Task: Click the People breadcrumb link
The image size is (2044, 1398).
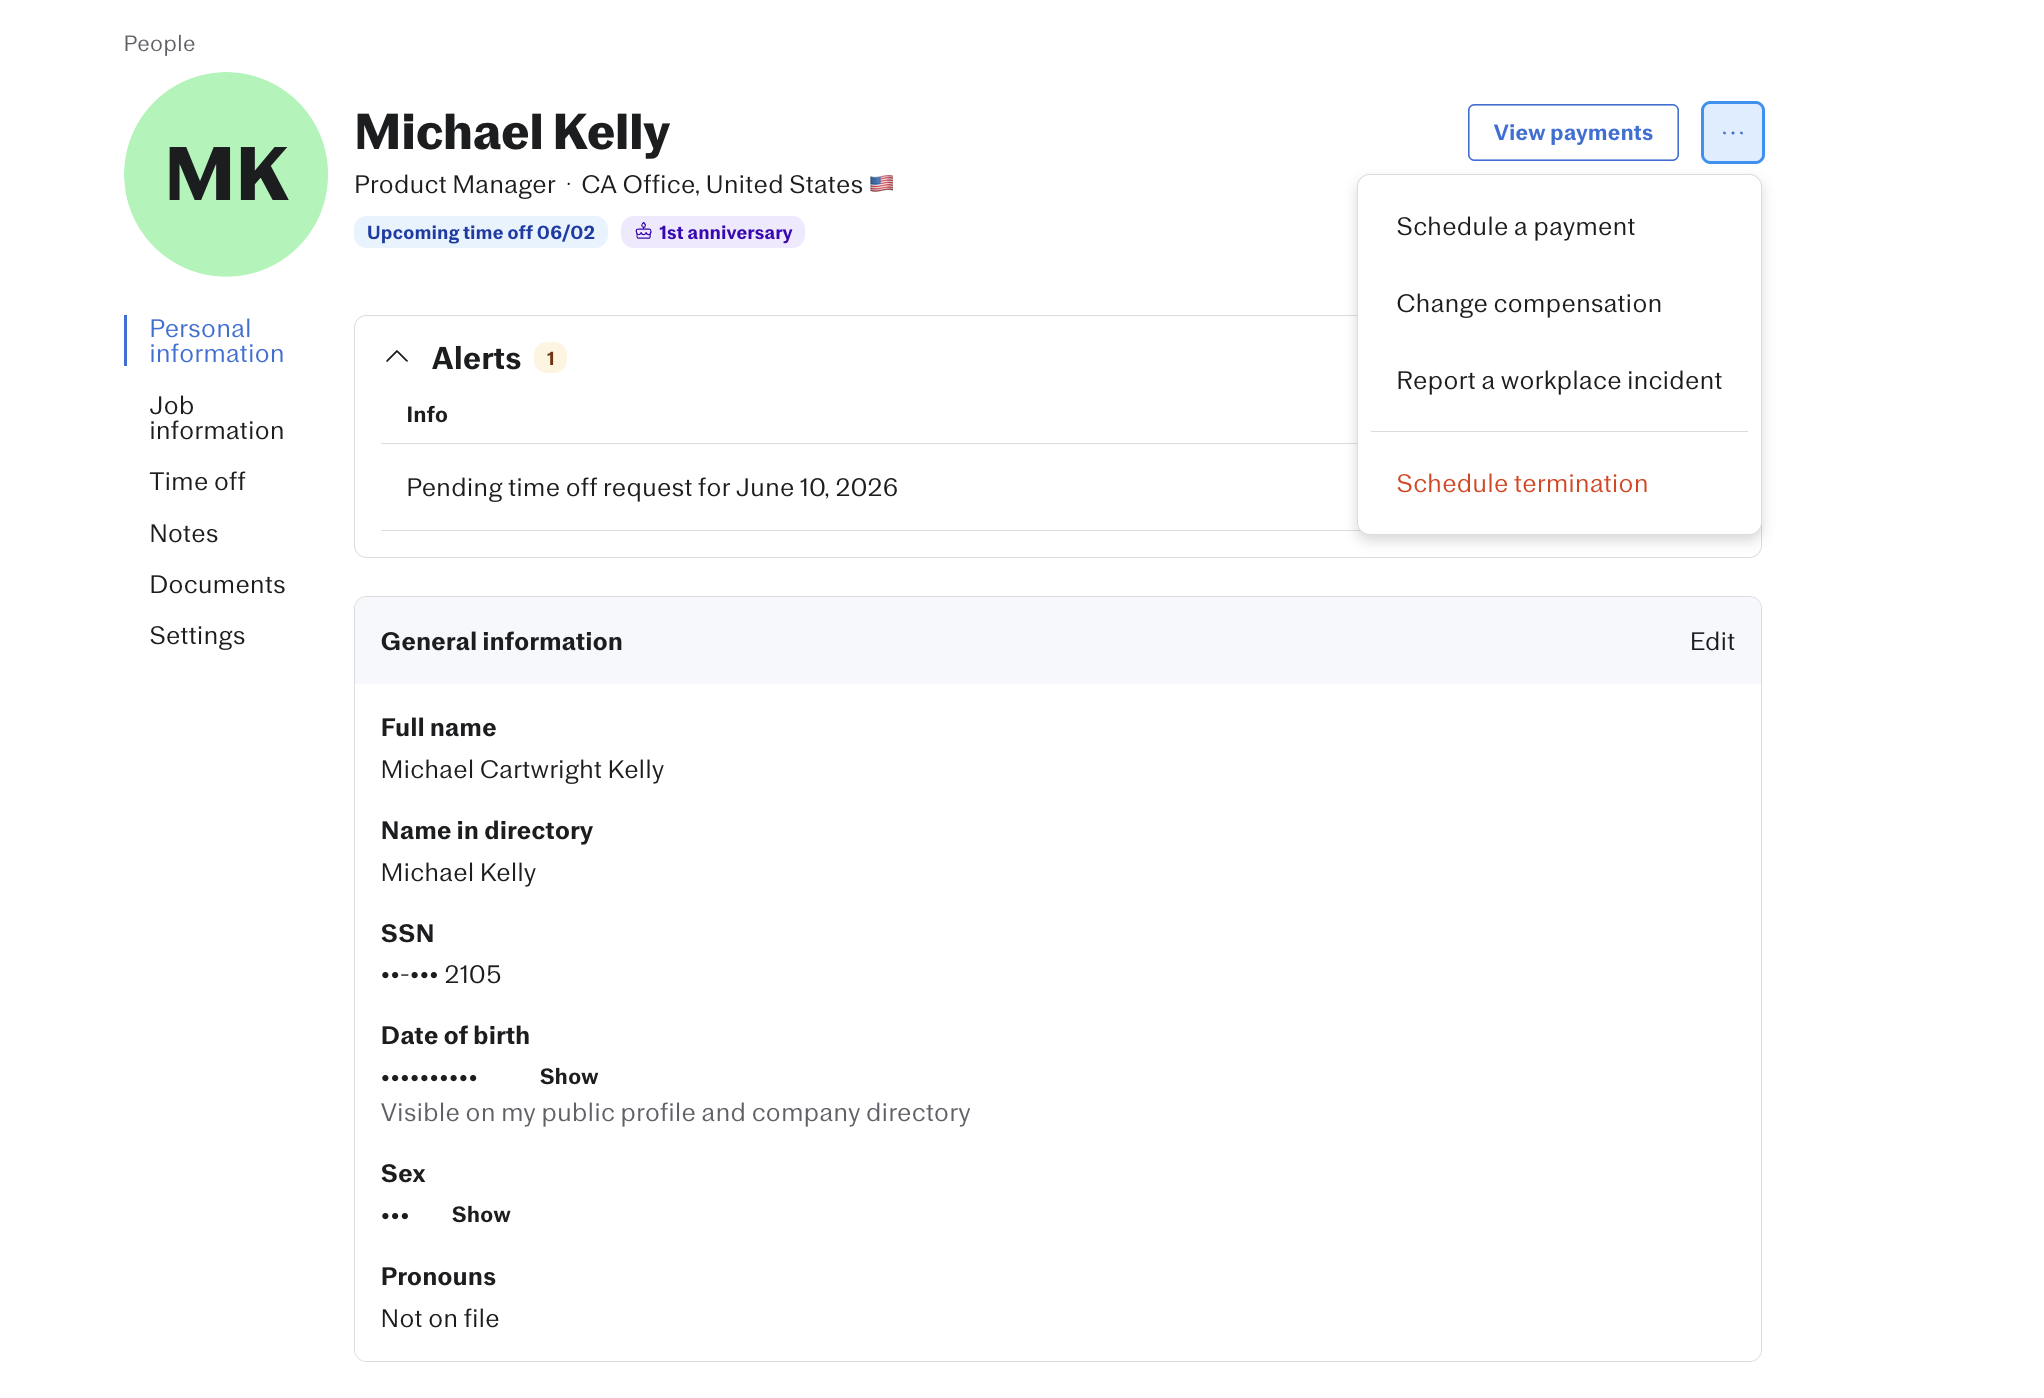Action: [x=159, y=44]
